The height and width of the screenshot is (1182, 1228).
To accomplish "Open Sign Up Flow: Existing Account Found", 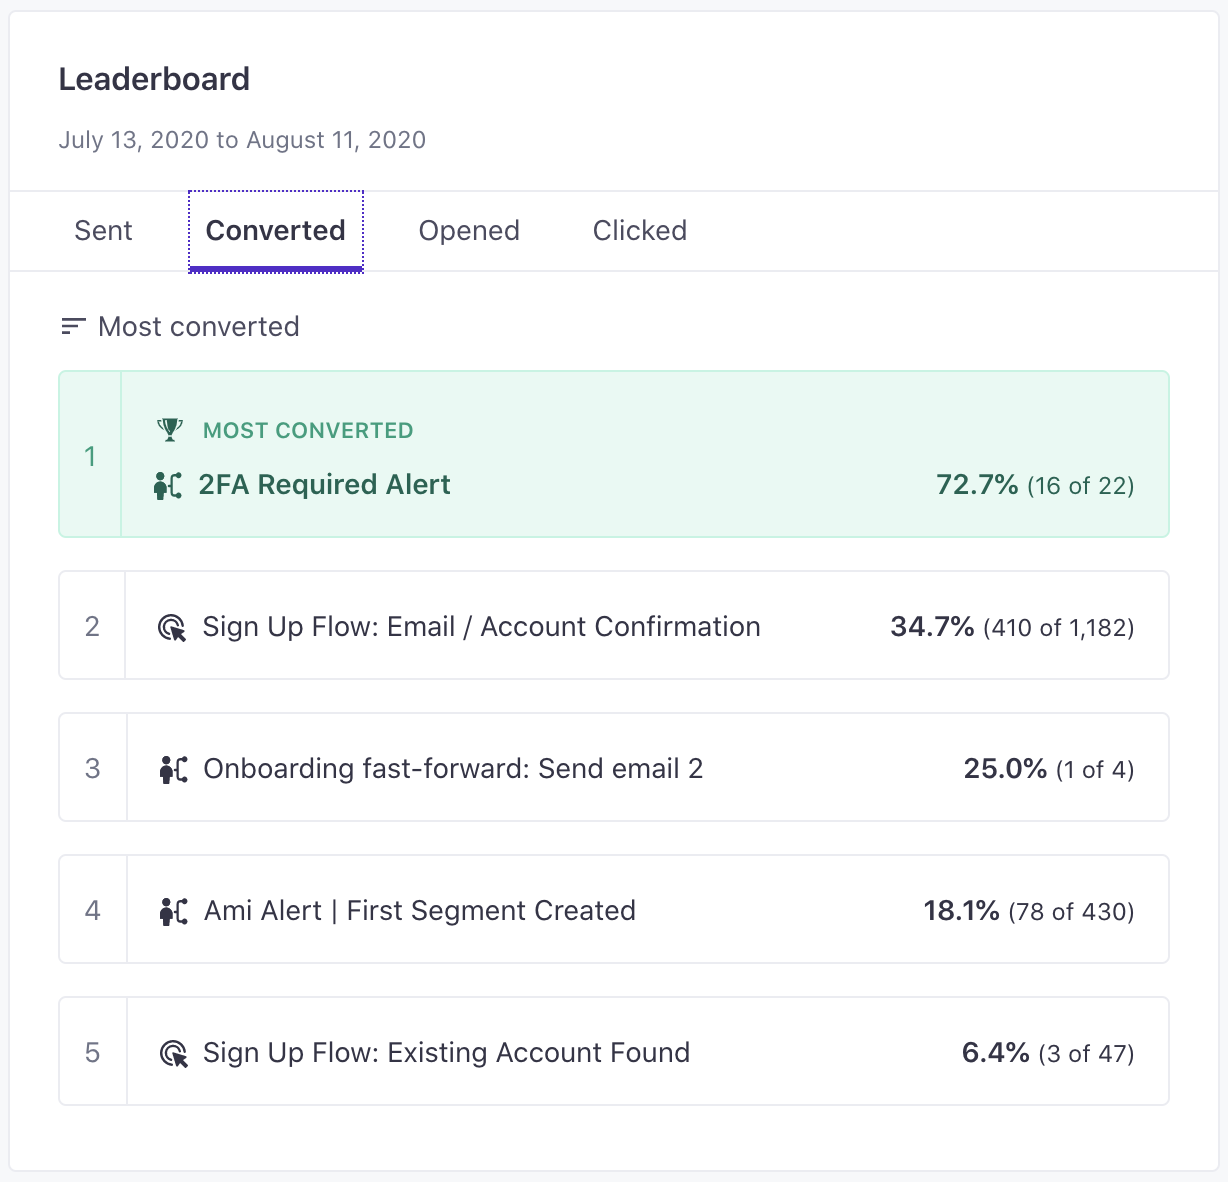I will click(446, 1053).
